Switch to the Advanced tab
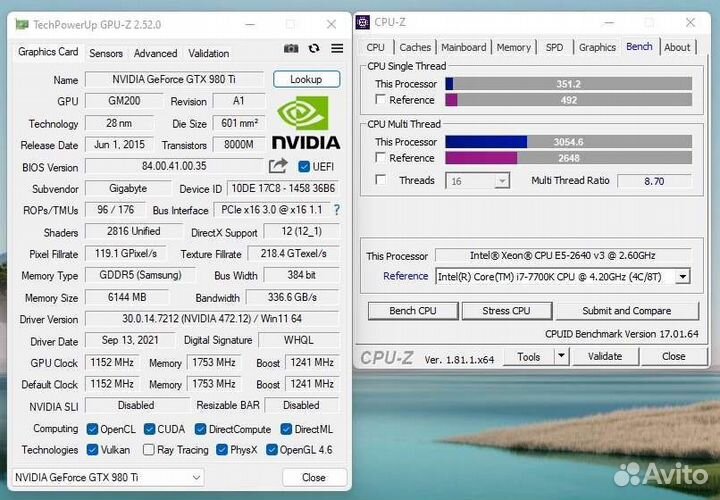The height and width of the screenshot is (500, 720). pos(155,53)
